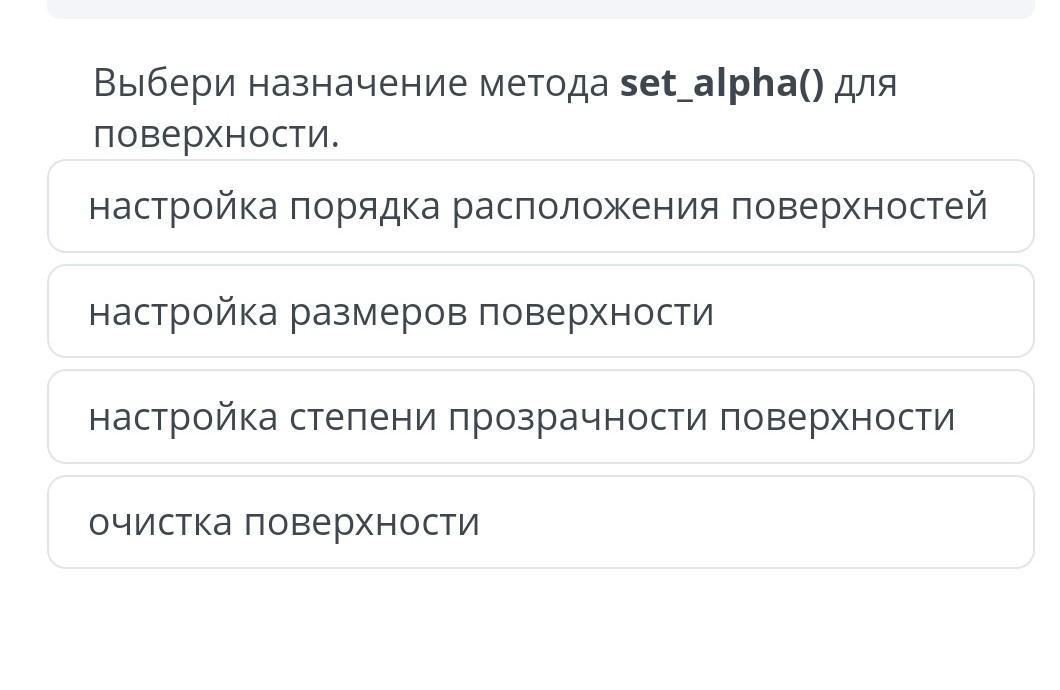Viewport: 1060px width, 690px height.
Task: Click the word "прозрачности" in third answer
Action: (x=578, y=417)
